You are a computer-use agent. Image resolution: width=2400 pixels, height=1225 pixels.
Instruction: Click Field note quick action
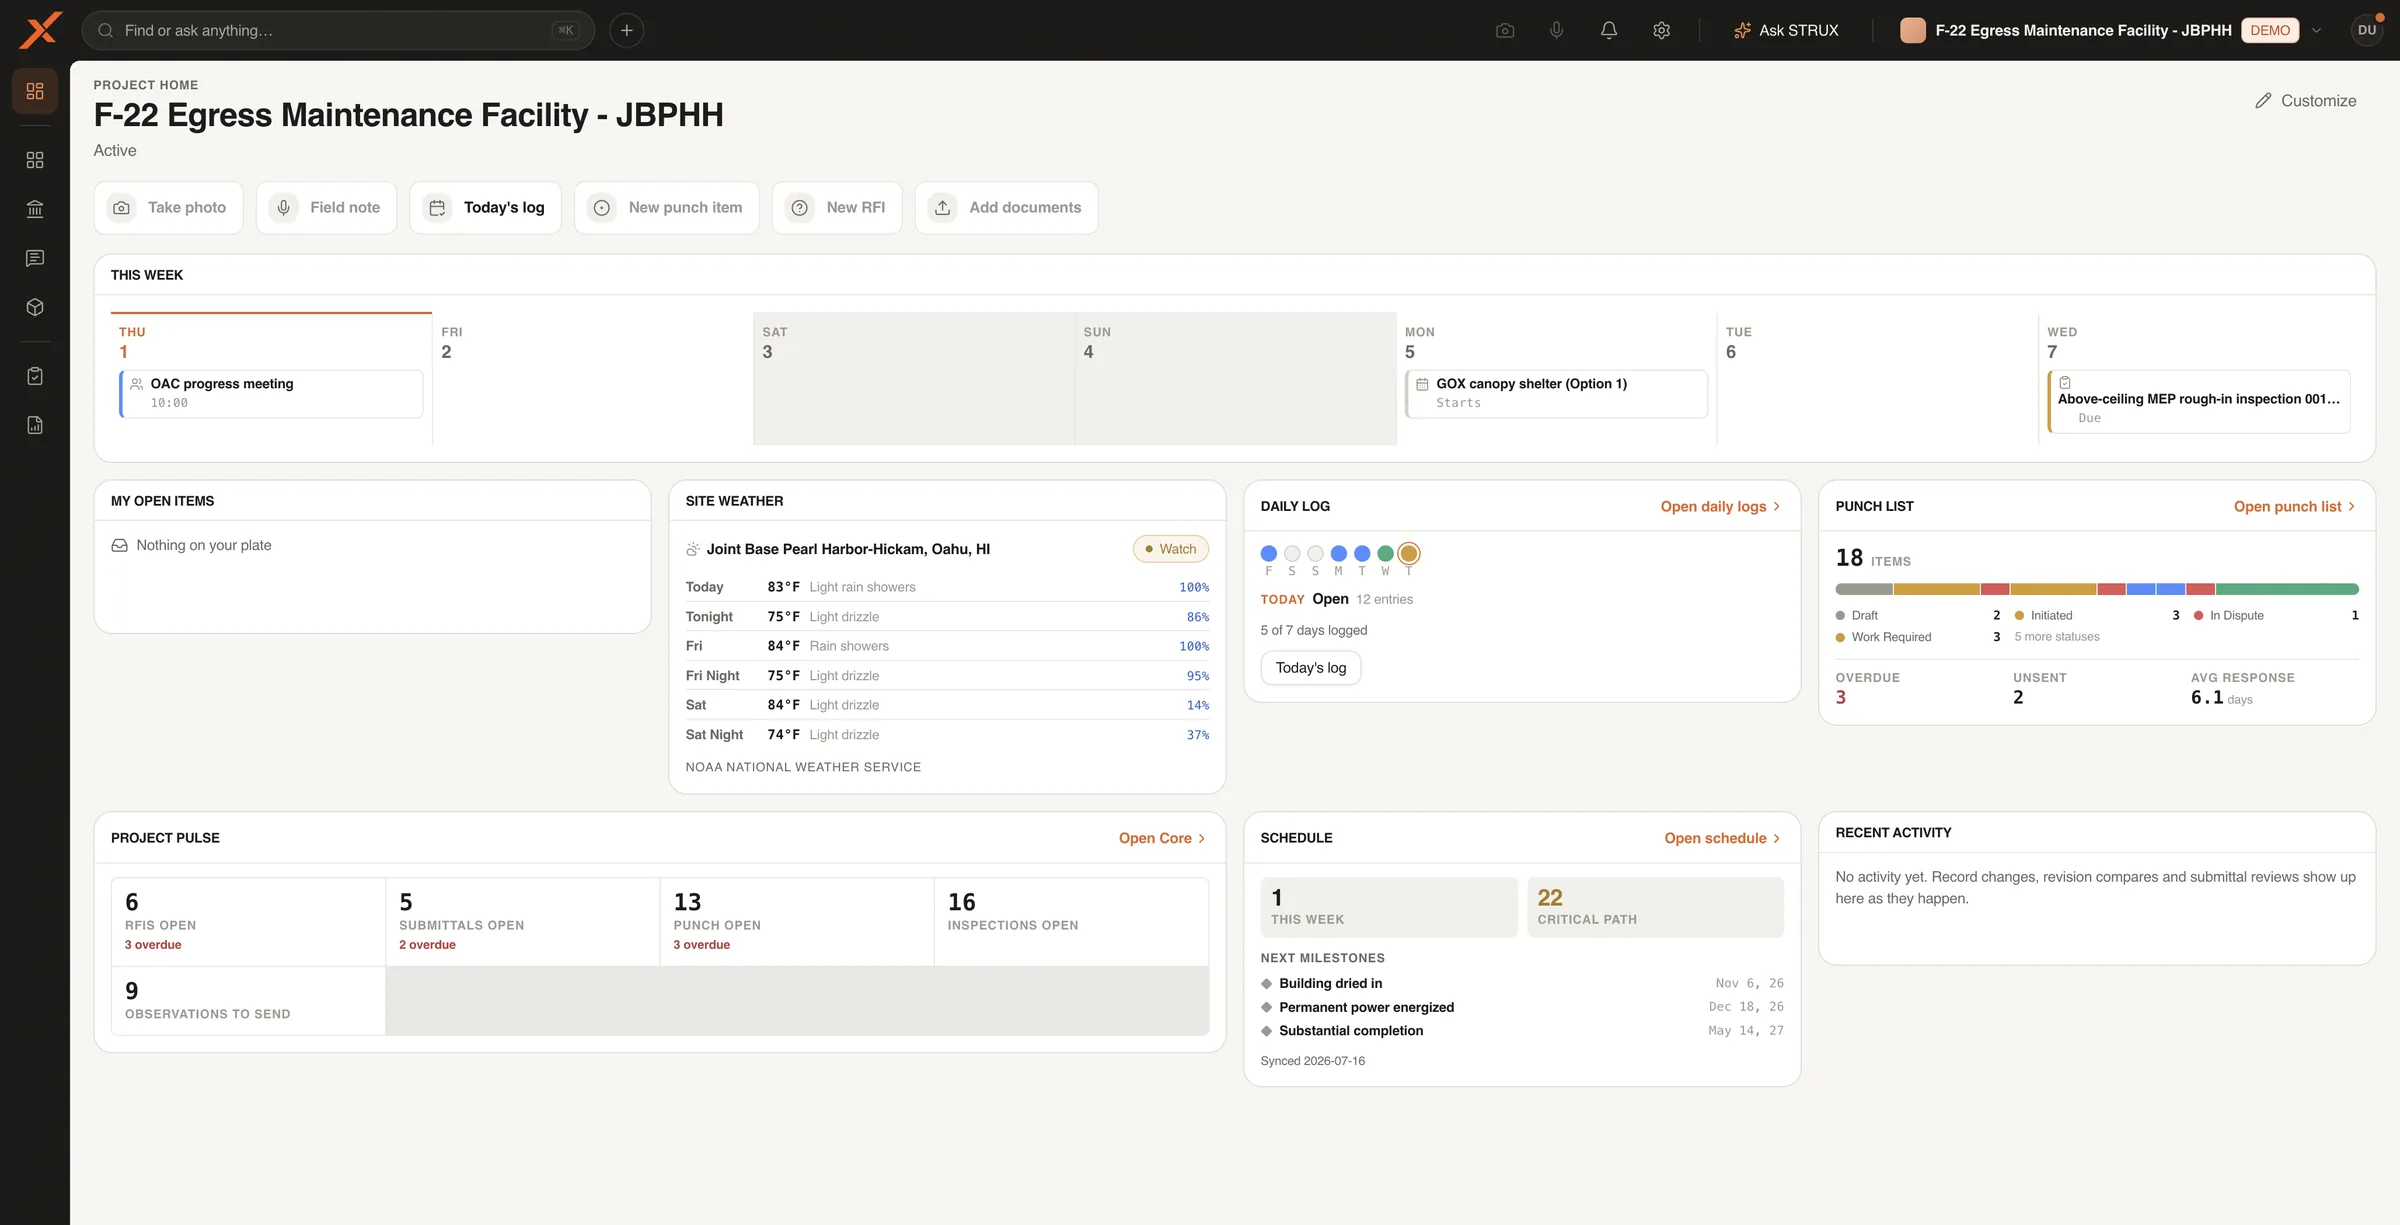[327, 208]
